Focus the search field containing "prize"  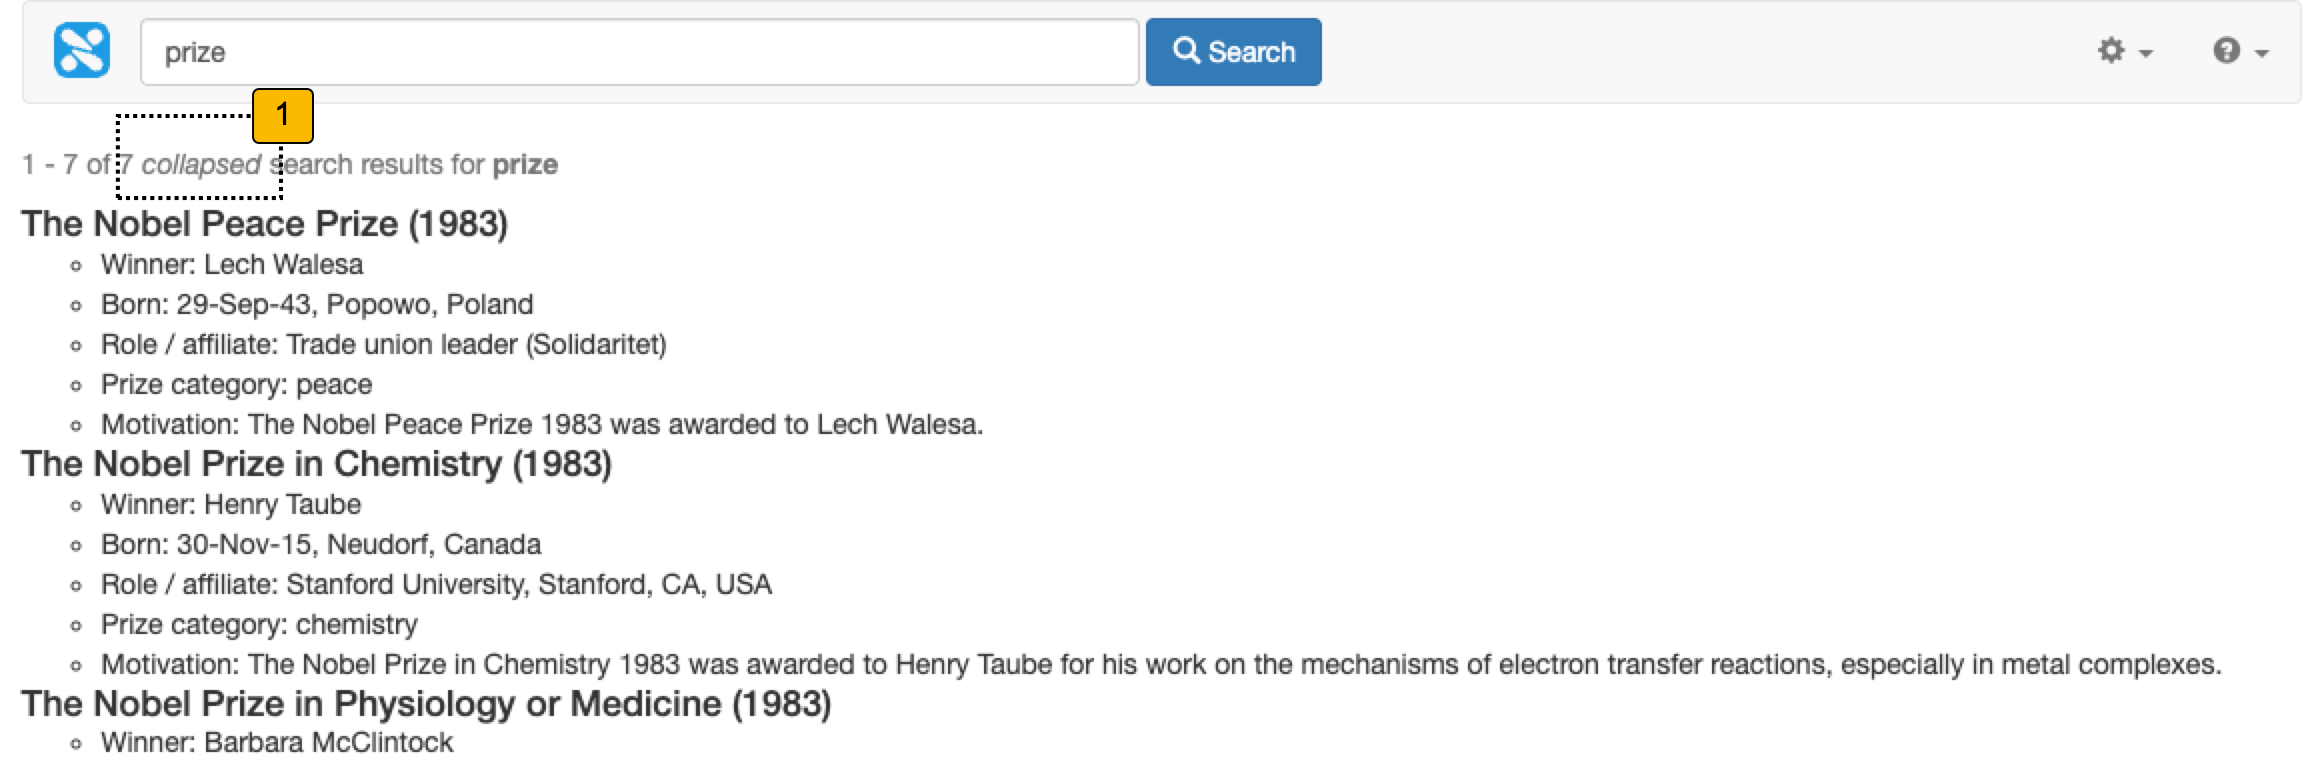pos(638,52)
